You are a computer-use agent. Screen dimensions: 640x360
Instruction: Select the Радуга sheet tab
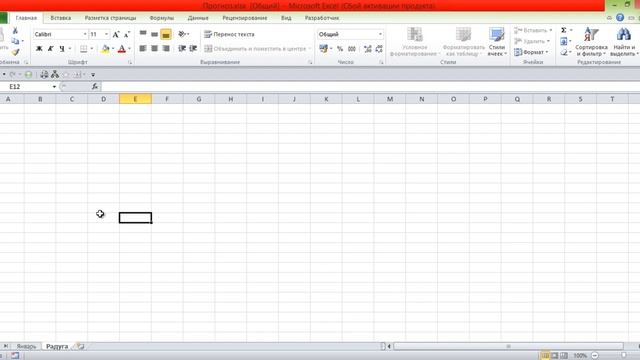pyautogui.click(x=57, y=346)
